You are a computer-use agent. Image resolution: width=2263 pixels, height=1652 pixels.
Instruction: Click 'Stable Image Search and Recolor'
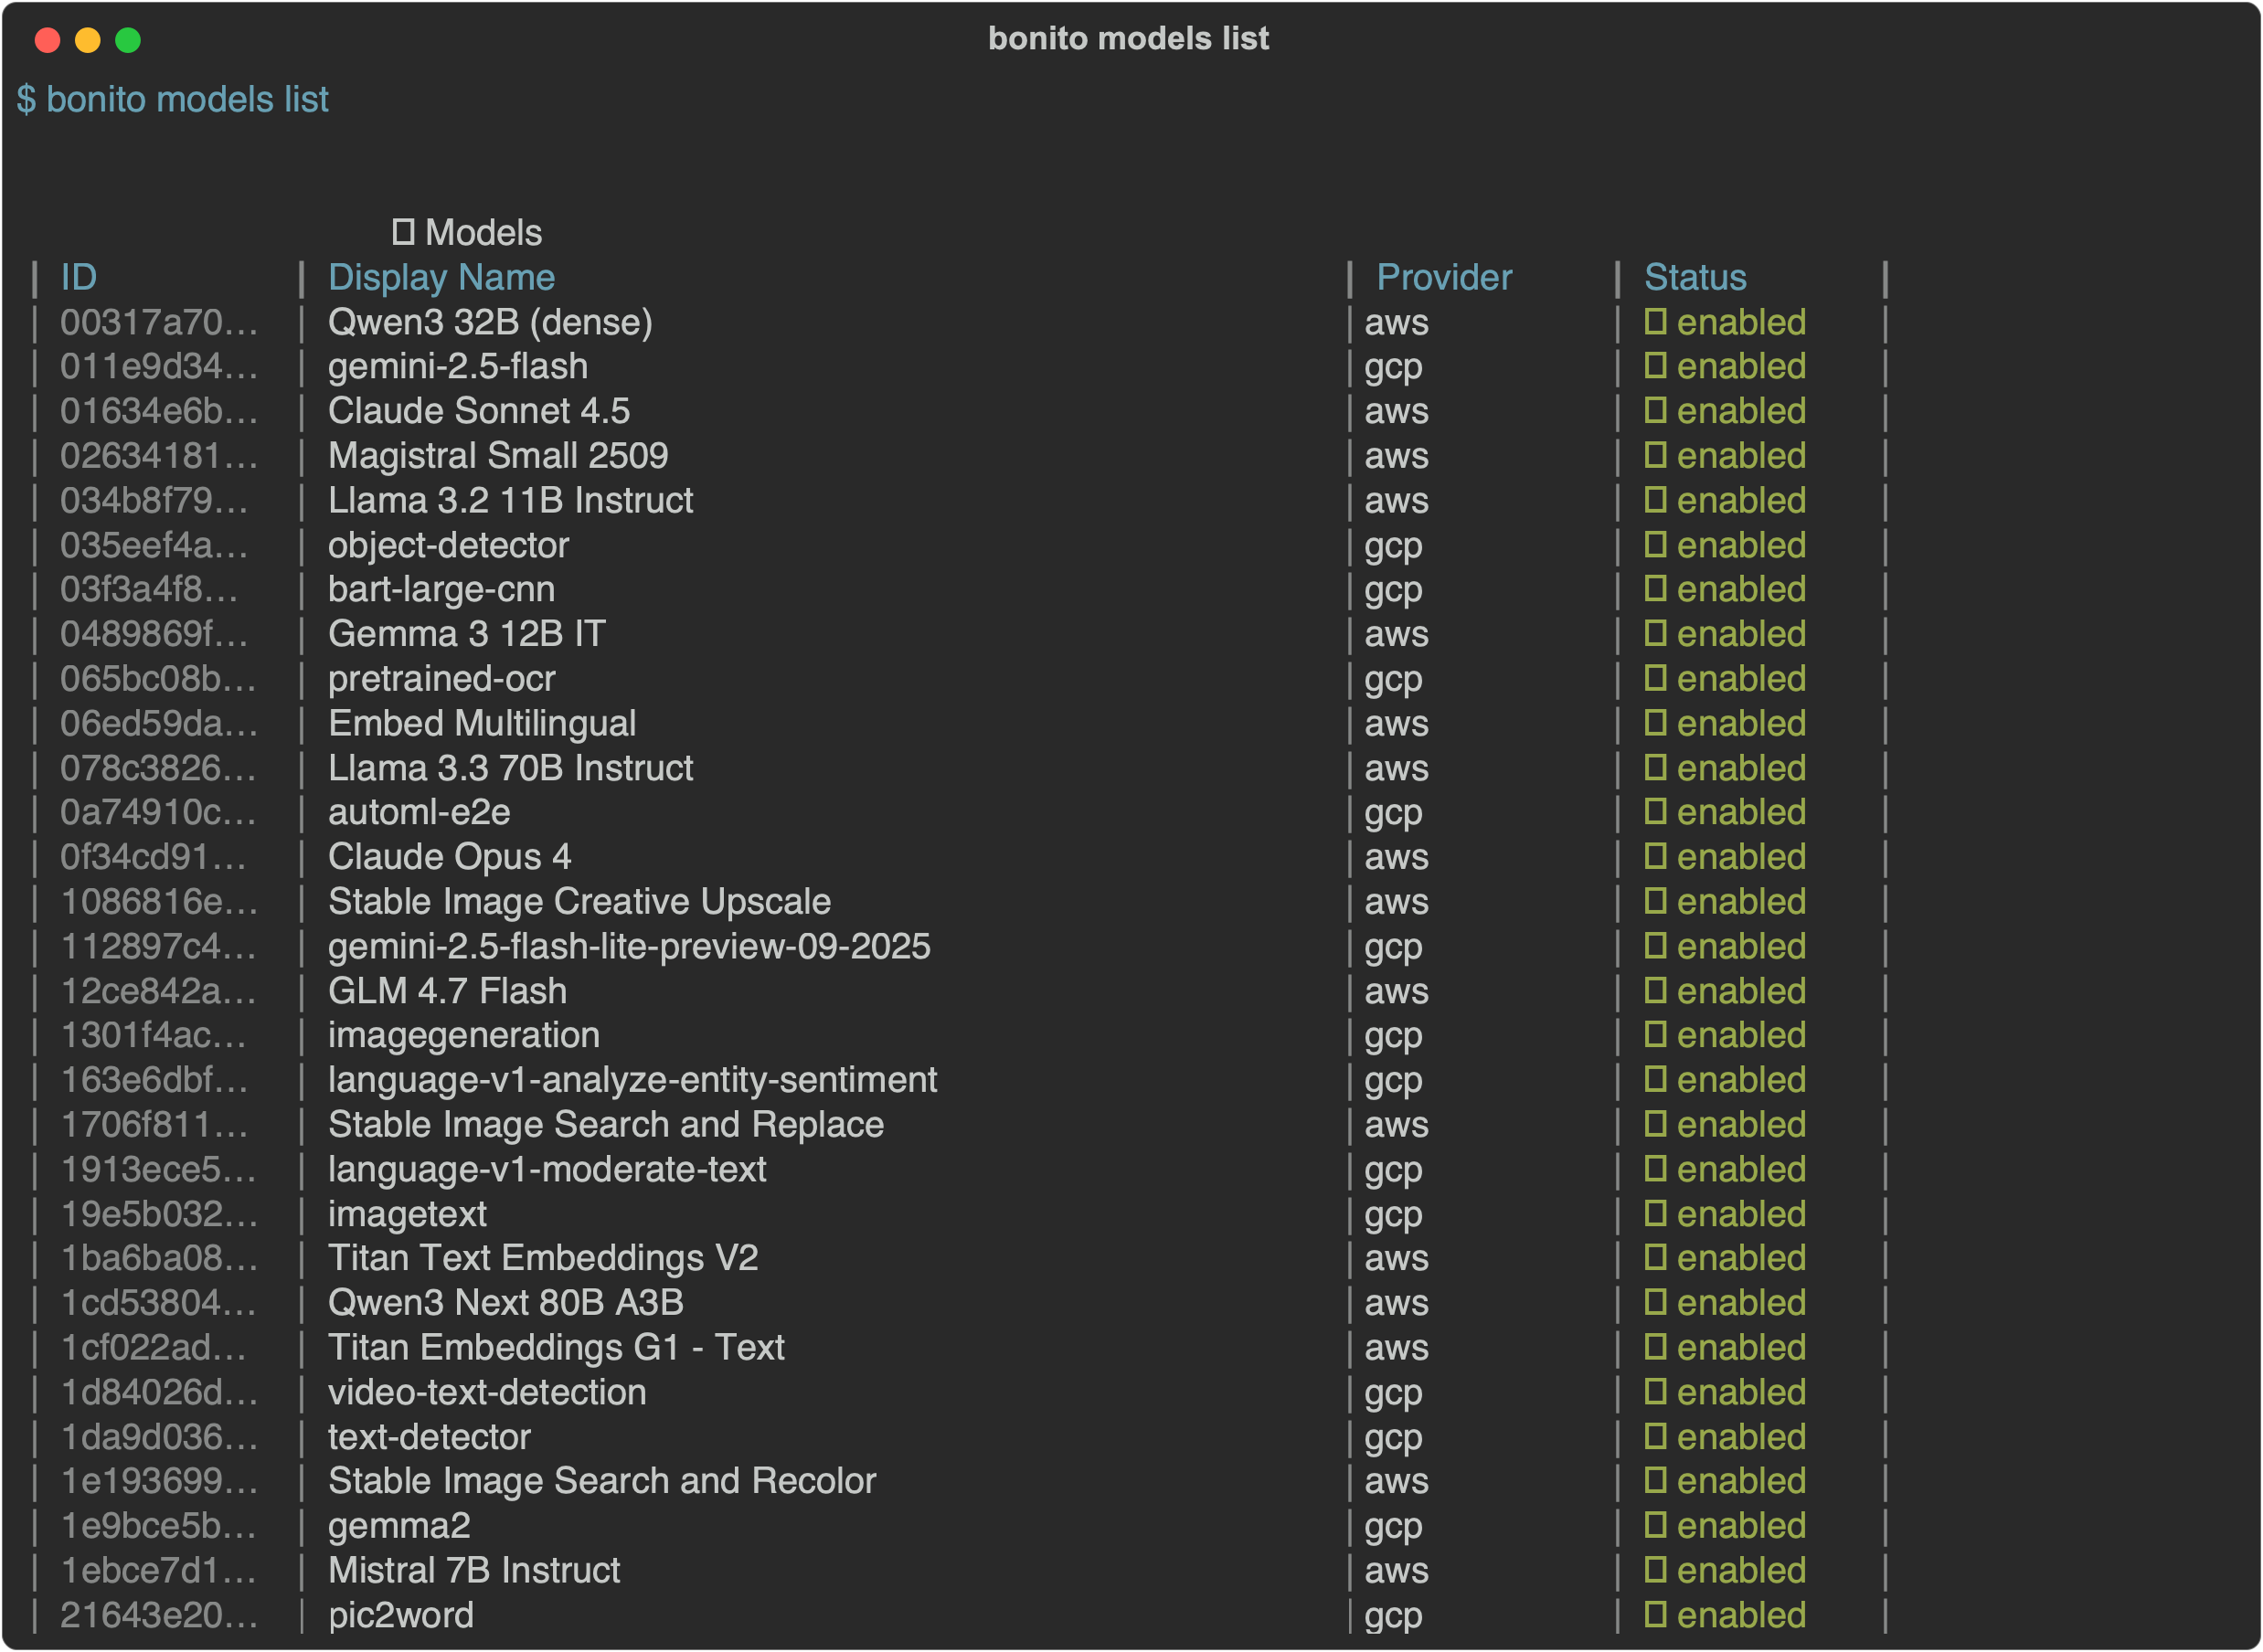point(602,1482)
